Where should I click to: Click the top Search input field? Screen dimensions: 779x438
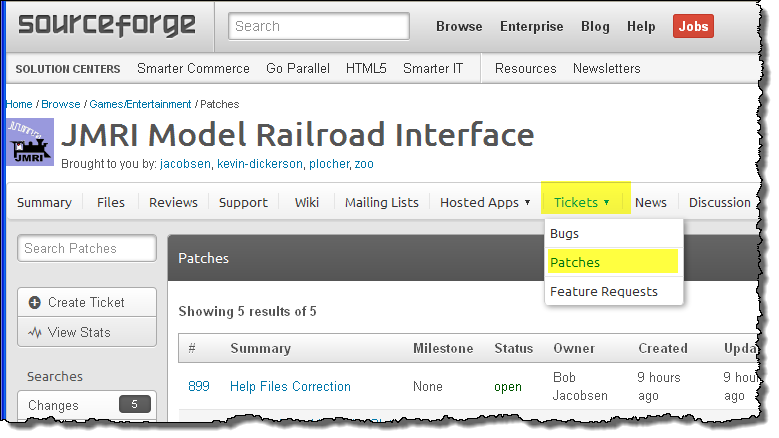tap(318, 26)
